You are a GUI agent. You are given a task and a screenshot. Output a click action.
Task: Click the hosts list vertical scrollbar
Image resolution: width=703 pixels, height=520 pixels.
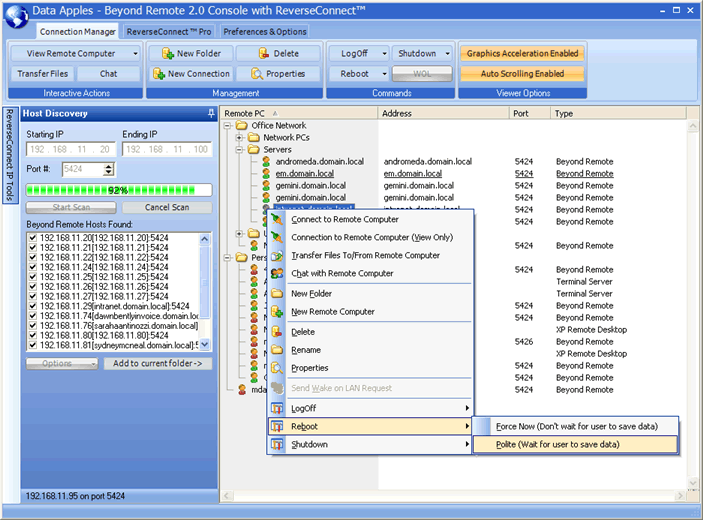[204, 291]
